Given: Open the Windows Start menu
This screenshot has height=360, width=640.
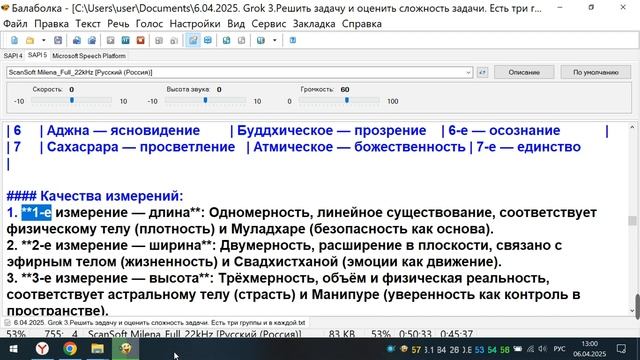Looking at the screenshot, I should coord(13,349).
